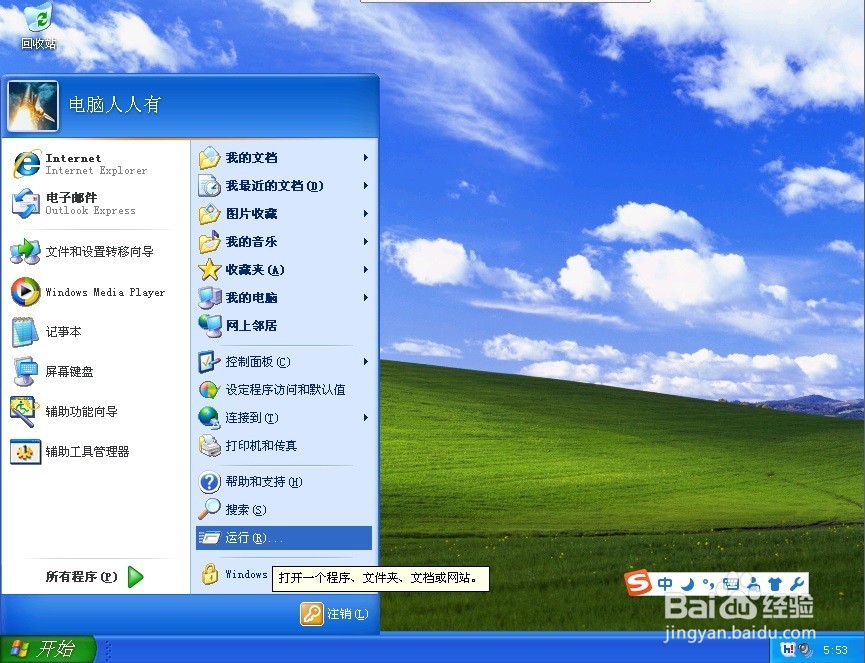Click the Sogou S logo on IME bar

click(639, 582)
